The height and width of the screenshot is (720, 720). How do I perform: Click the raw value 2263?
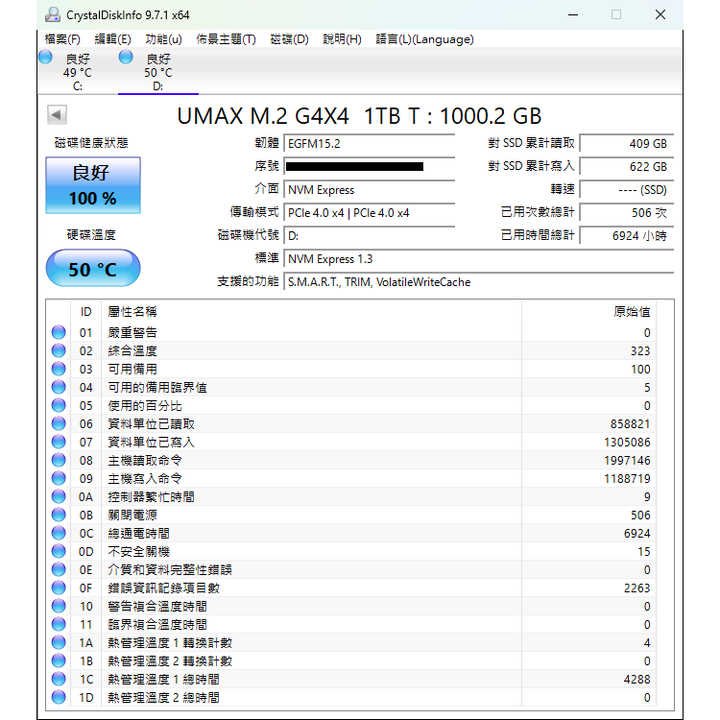pyautogui.click(x=637, y=588)
